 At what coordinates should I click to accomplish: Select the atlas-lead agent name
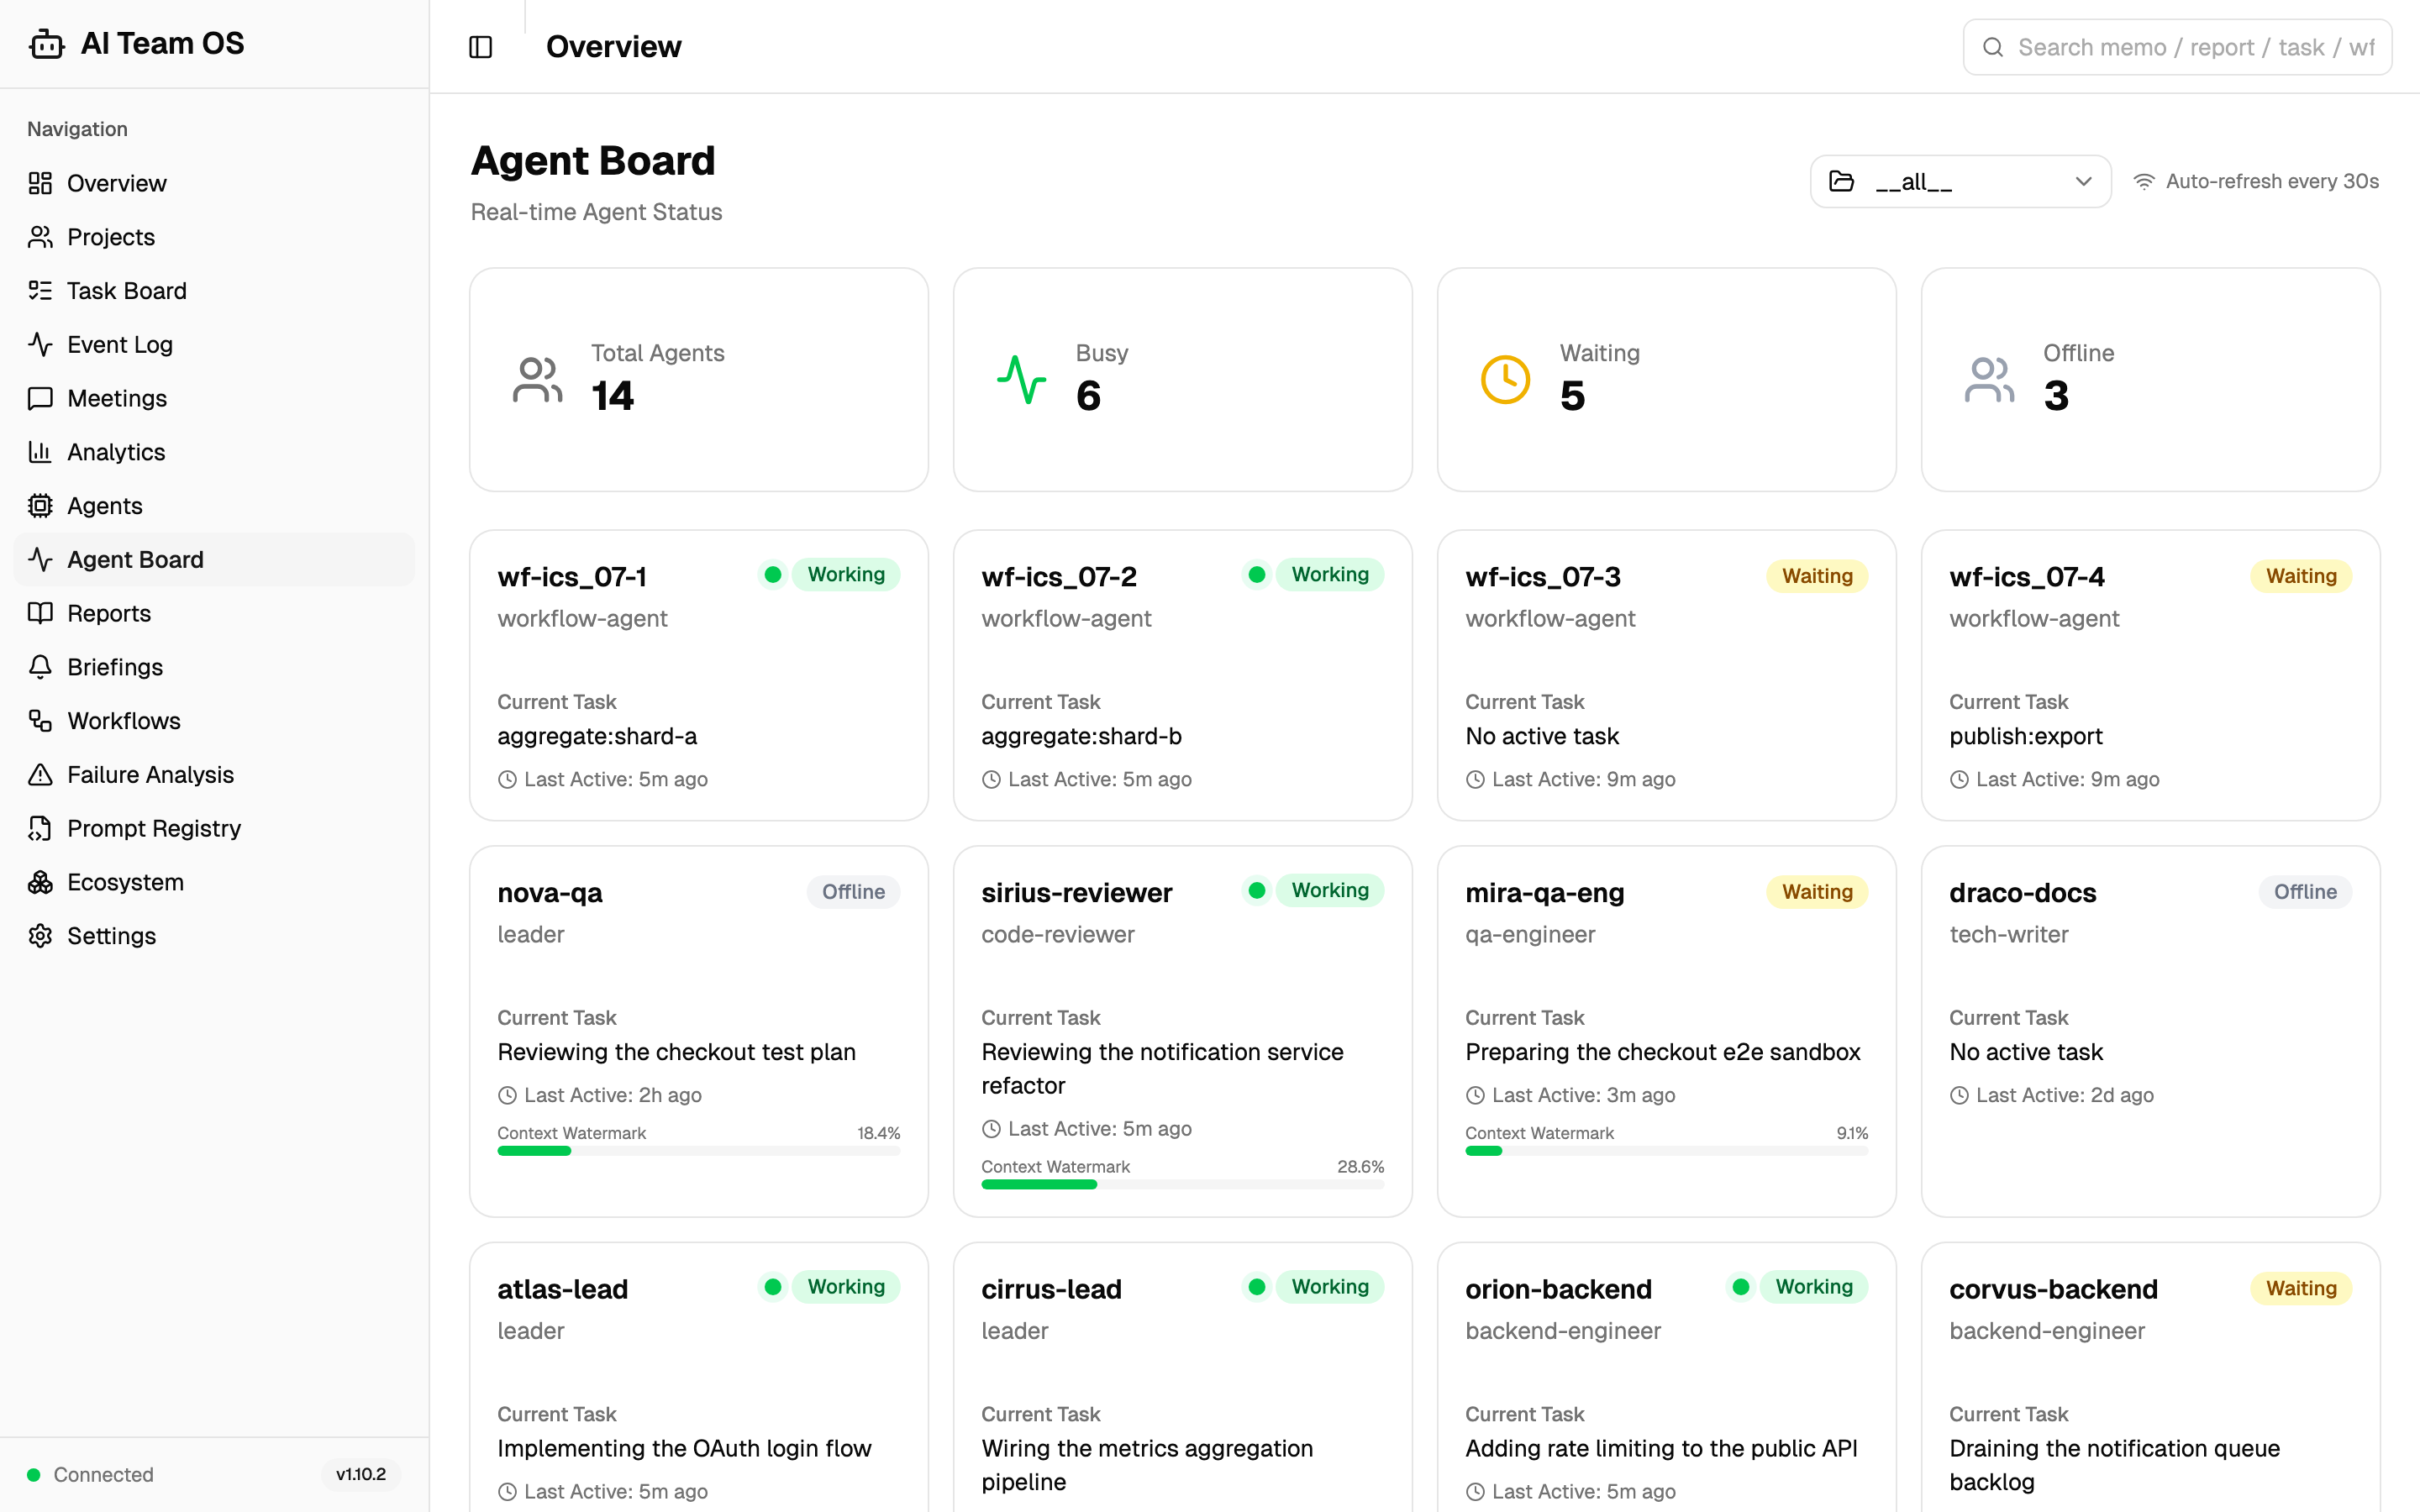(x=563, y=1289)
